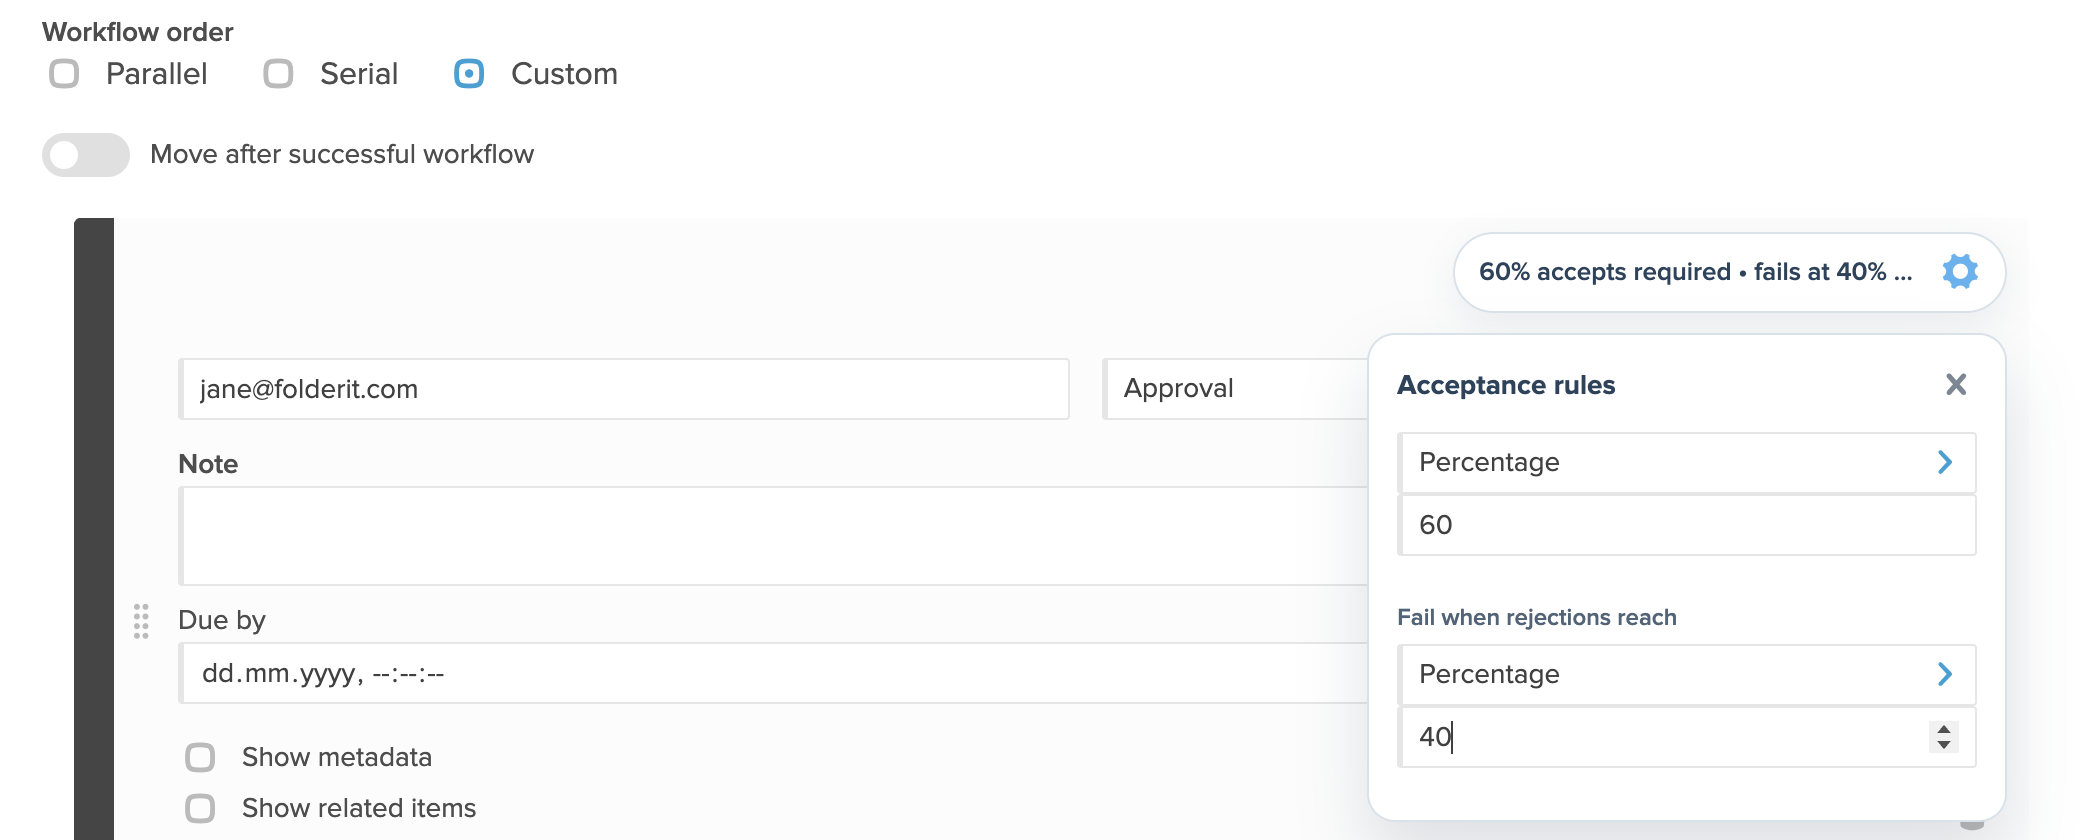Viewport: 2080px width, 840px height.
Task: Click into the Note text area
Action: (773, 536)
